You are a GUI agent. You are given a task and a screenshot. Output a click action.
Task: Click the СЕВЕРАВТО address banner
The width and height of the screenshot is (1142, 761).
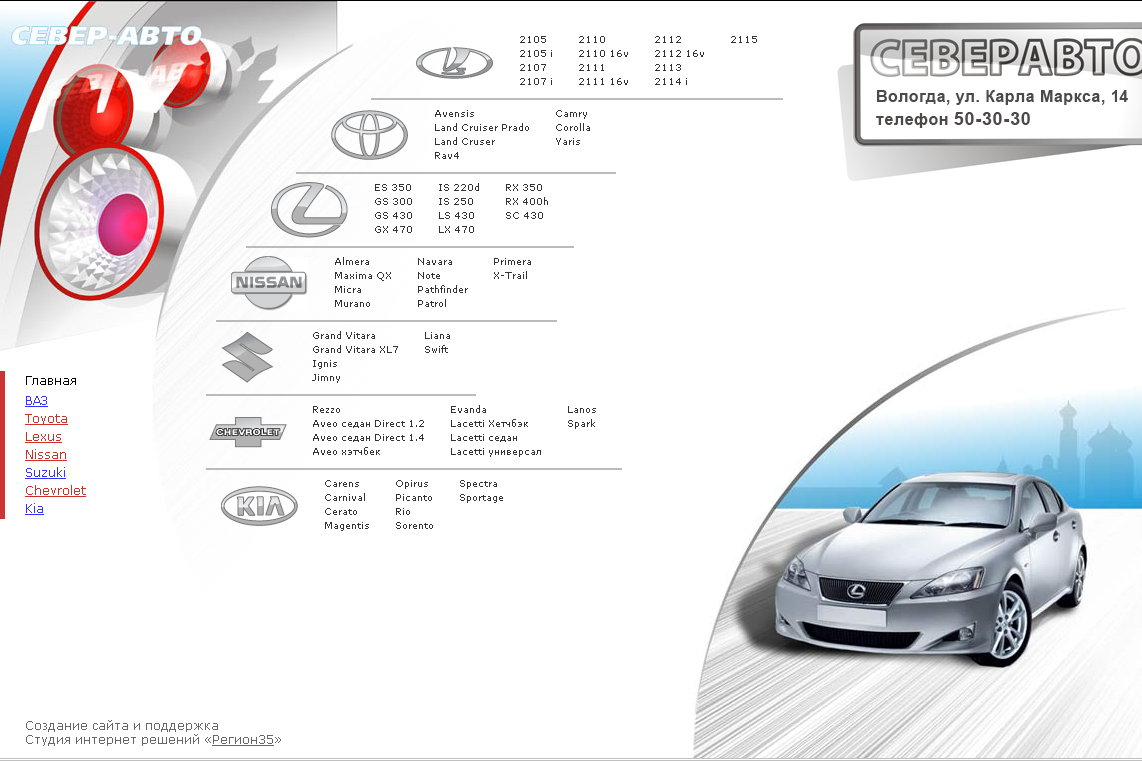tap(998, 84)
